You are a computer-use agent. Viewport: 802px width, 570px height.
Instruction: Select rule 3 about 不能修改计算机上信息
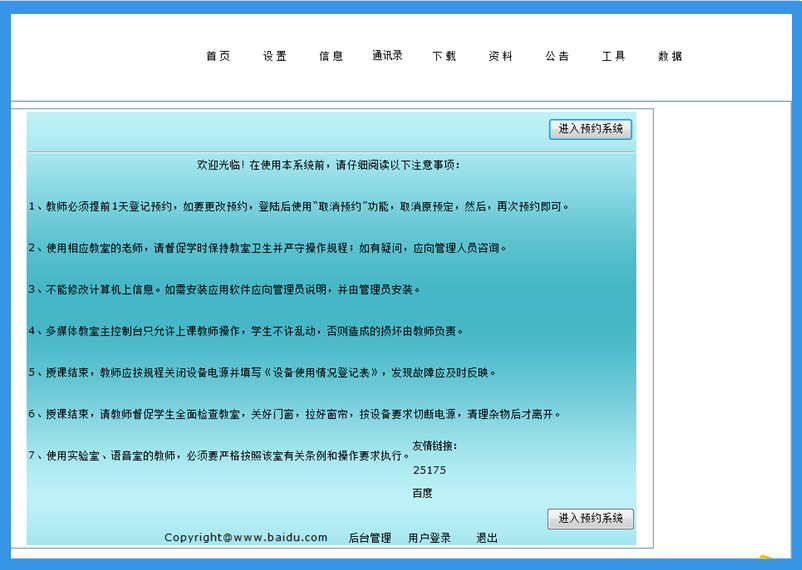pos(225,290)
